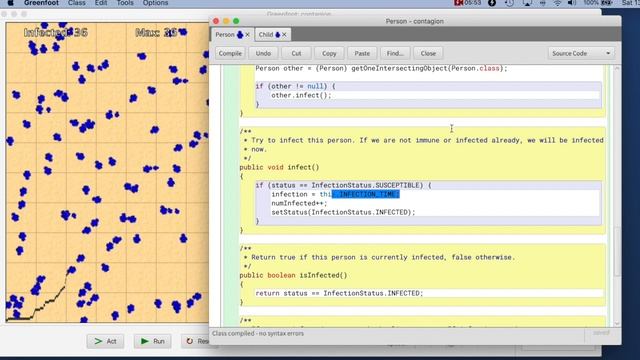Click the Compile button in the editor
The height and width of the screenshot is (360, 640).
tap(230, 53)
